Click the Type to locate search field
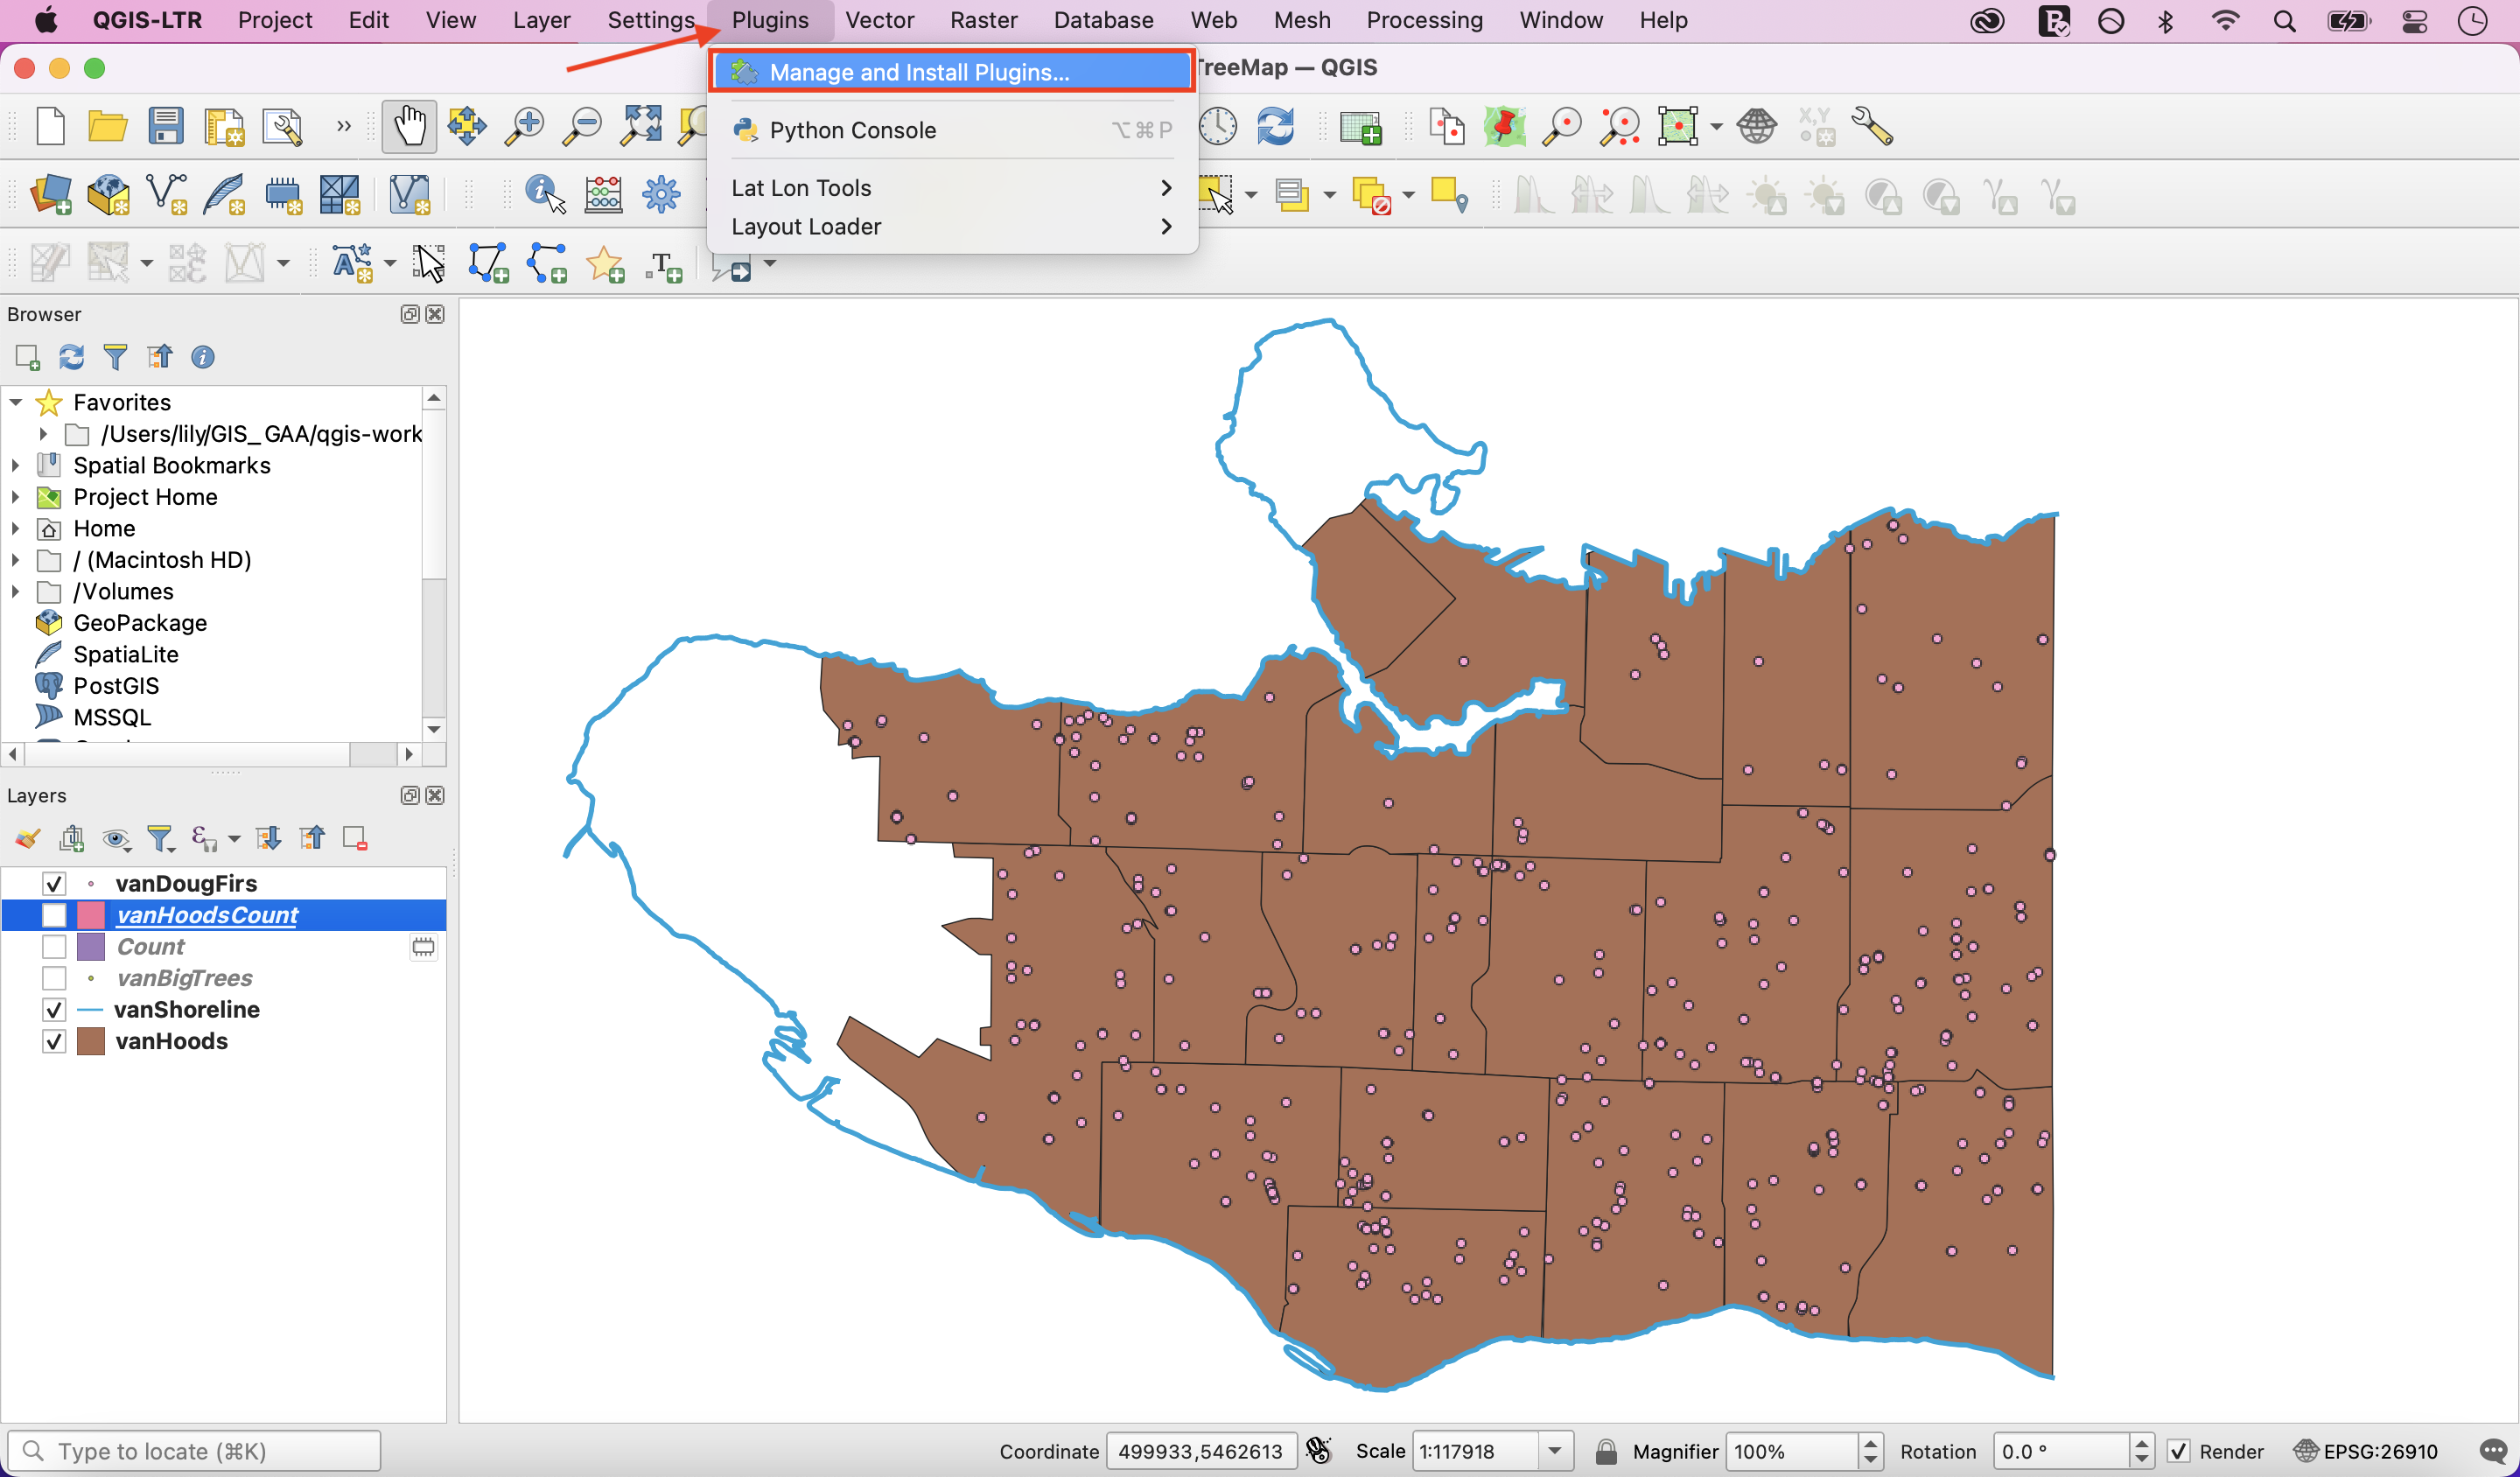 click(195, 1451)
